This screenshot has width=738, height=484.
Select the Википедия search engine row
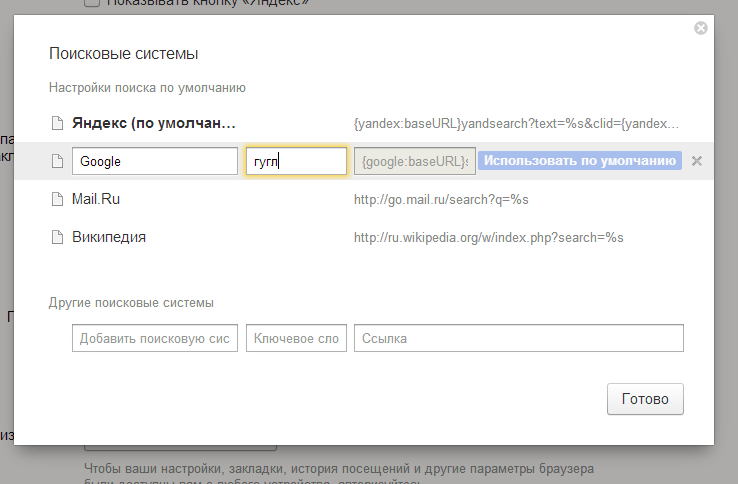point(364,237)
